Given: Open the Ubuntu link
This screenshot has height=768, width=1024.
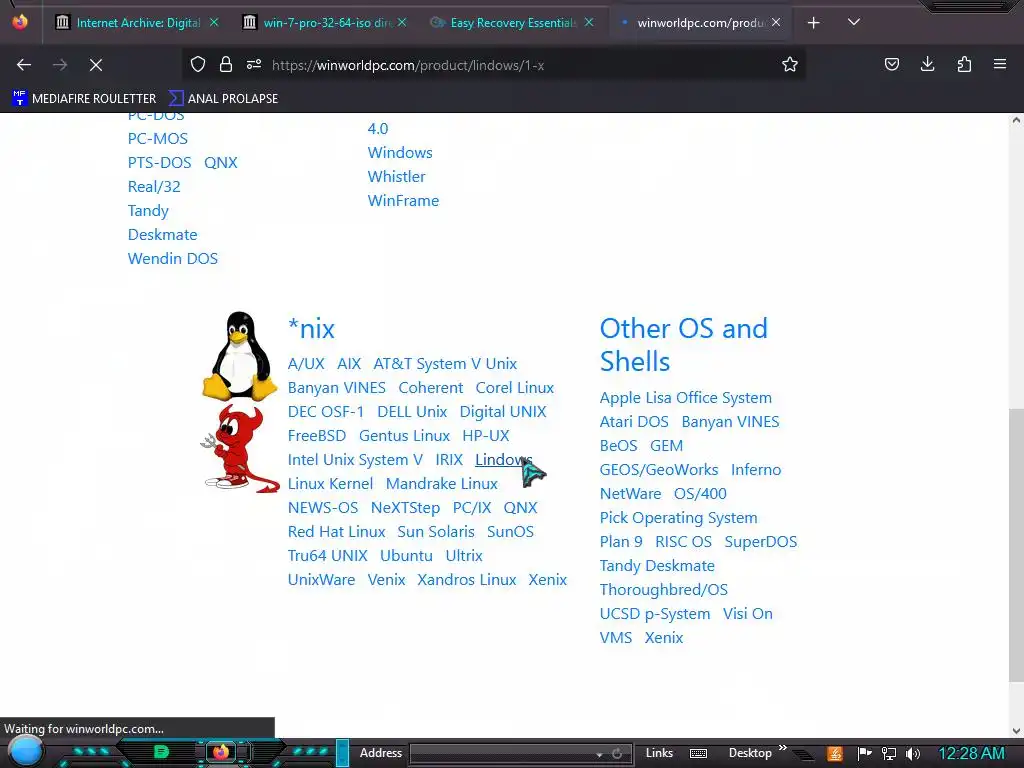Looking at the screenshot, I should point(406,556).
